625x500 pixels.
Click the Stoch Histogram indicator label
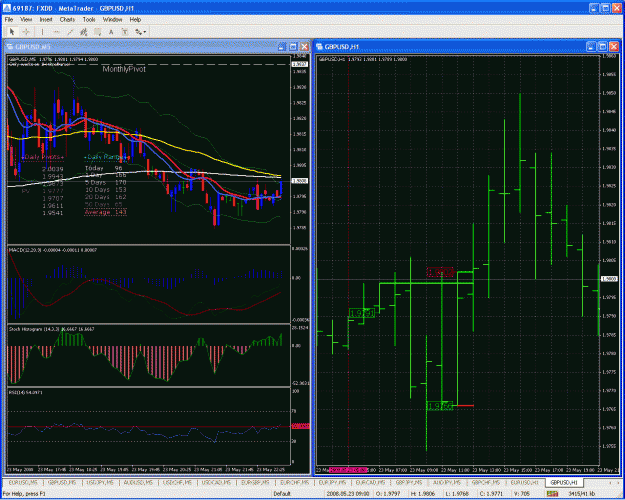(x=51, y=329)
